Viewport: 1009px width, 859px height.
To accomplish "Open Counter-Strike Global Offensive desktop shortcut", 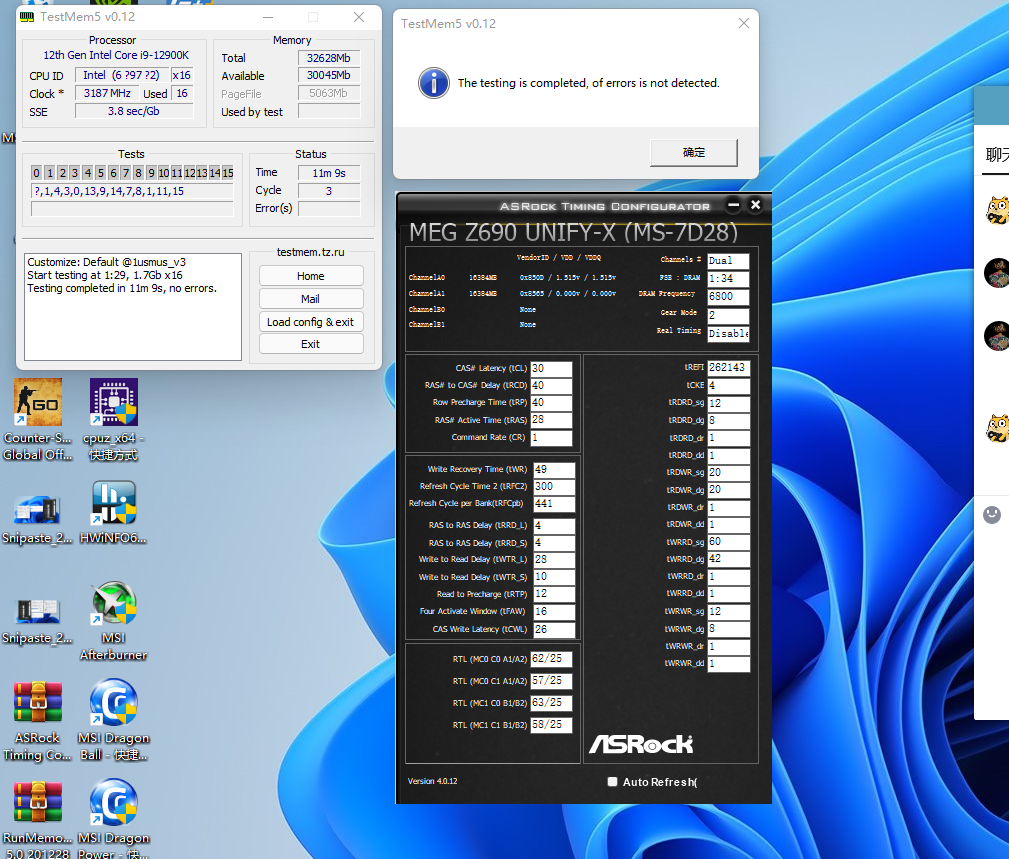I will click(38, 419).
